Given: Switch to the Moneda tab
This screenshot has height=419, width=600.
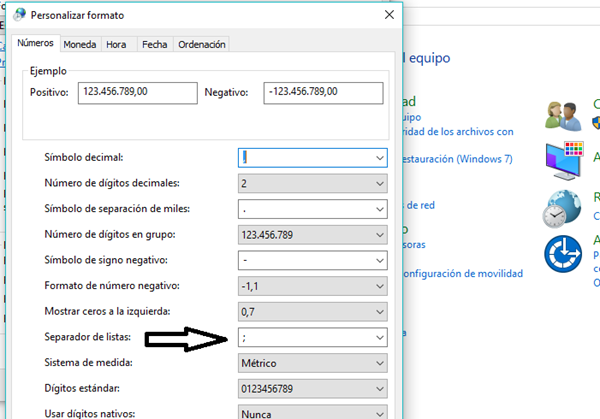Looking at the screenshot, I should [x=80, y=44].
